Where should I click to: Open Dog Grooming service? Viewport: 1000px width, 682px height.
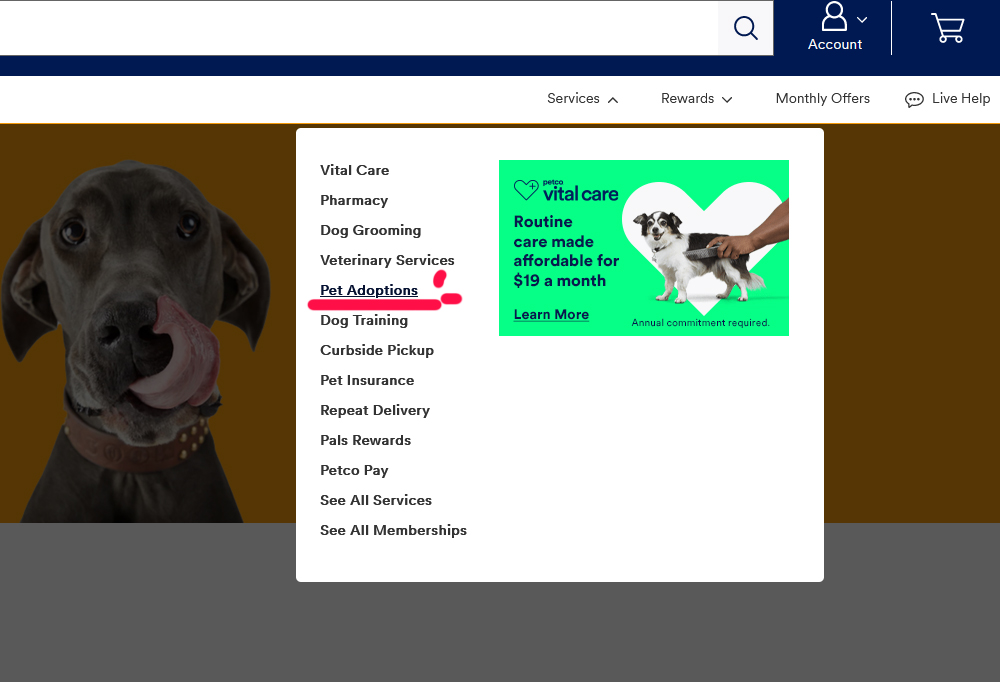(371, 230)
